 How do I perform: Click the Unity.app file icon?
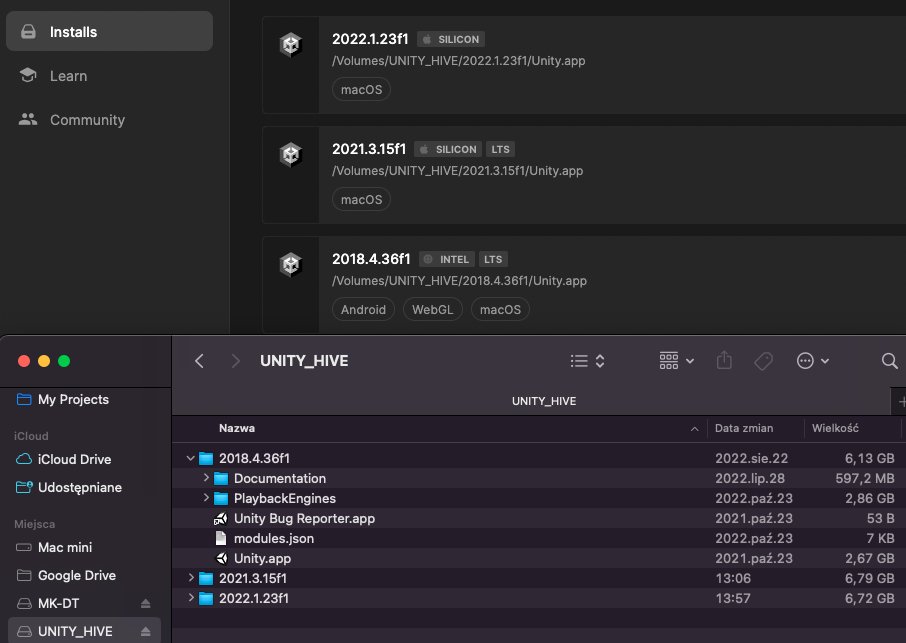coord(221,558)
